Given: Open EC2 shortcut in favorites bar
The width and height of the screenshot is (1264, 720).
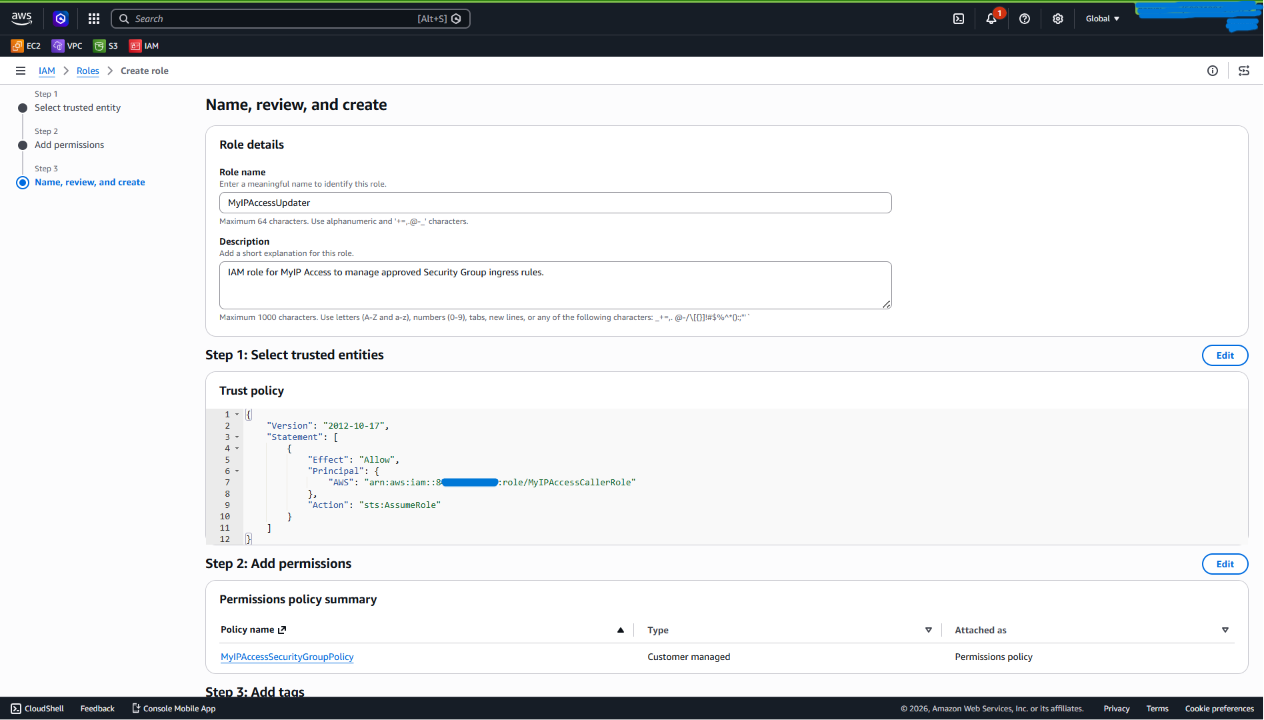Looking at the screenshot, I should pyautogui.click(x=26, y=45).
